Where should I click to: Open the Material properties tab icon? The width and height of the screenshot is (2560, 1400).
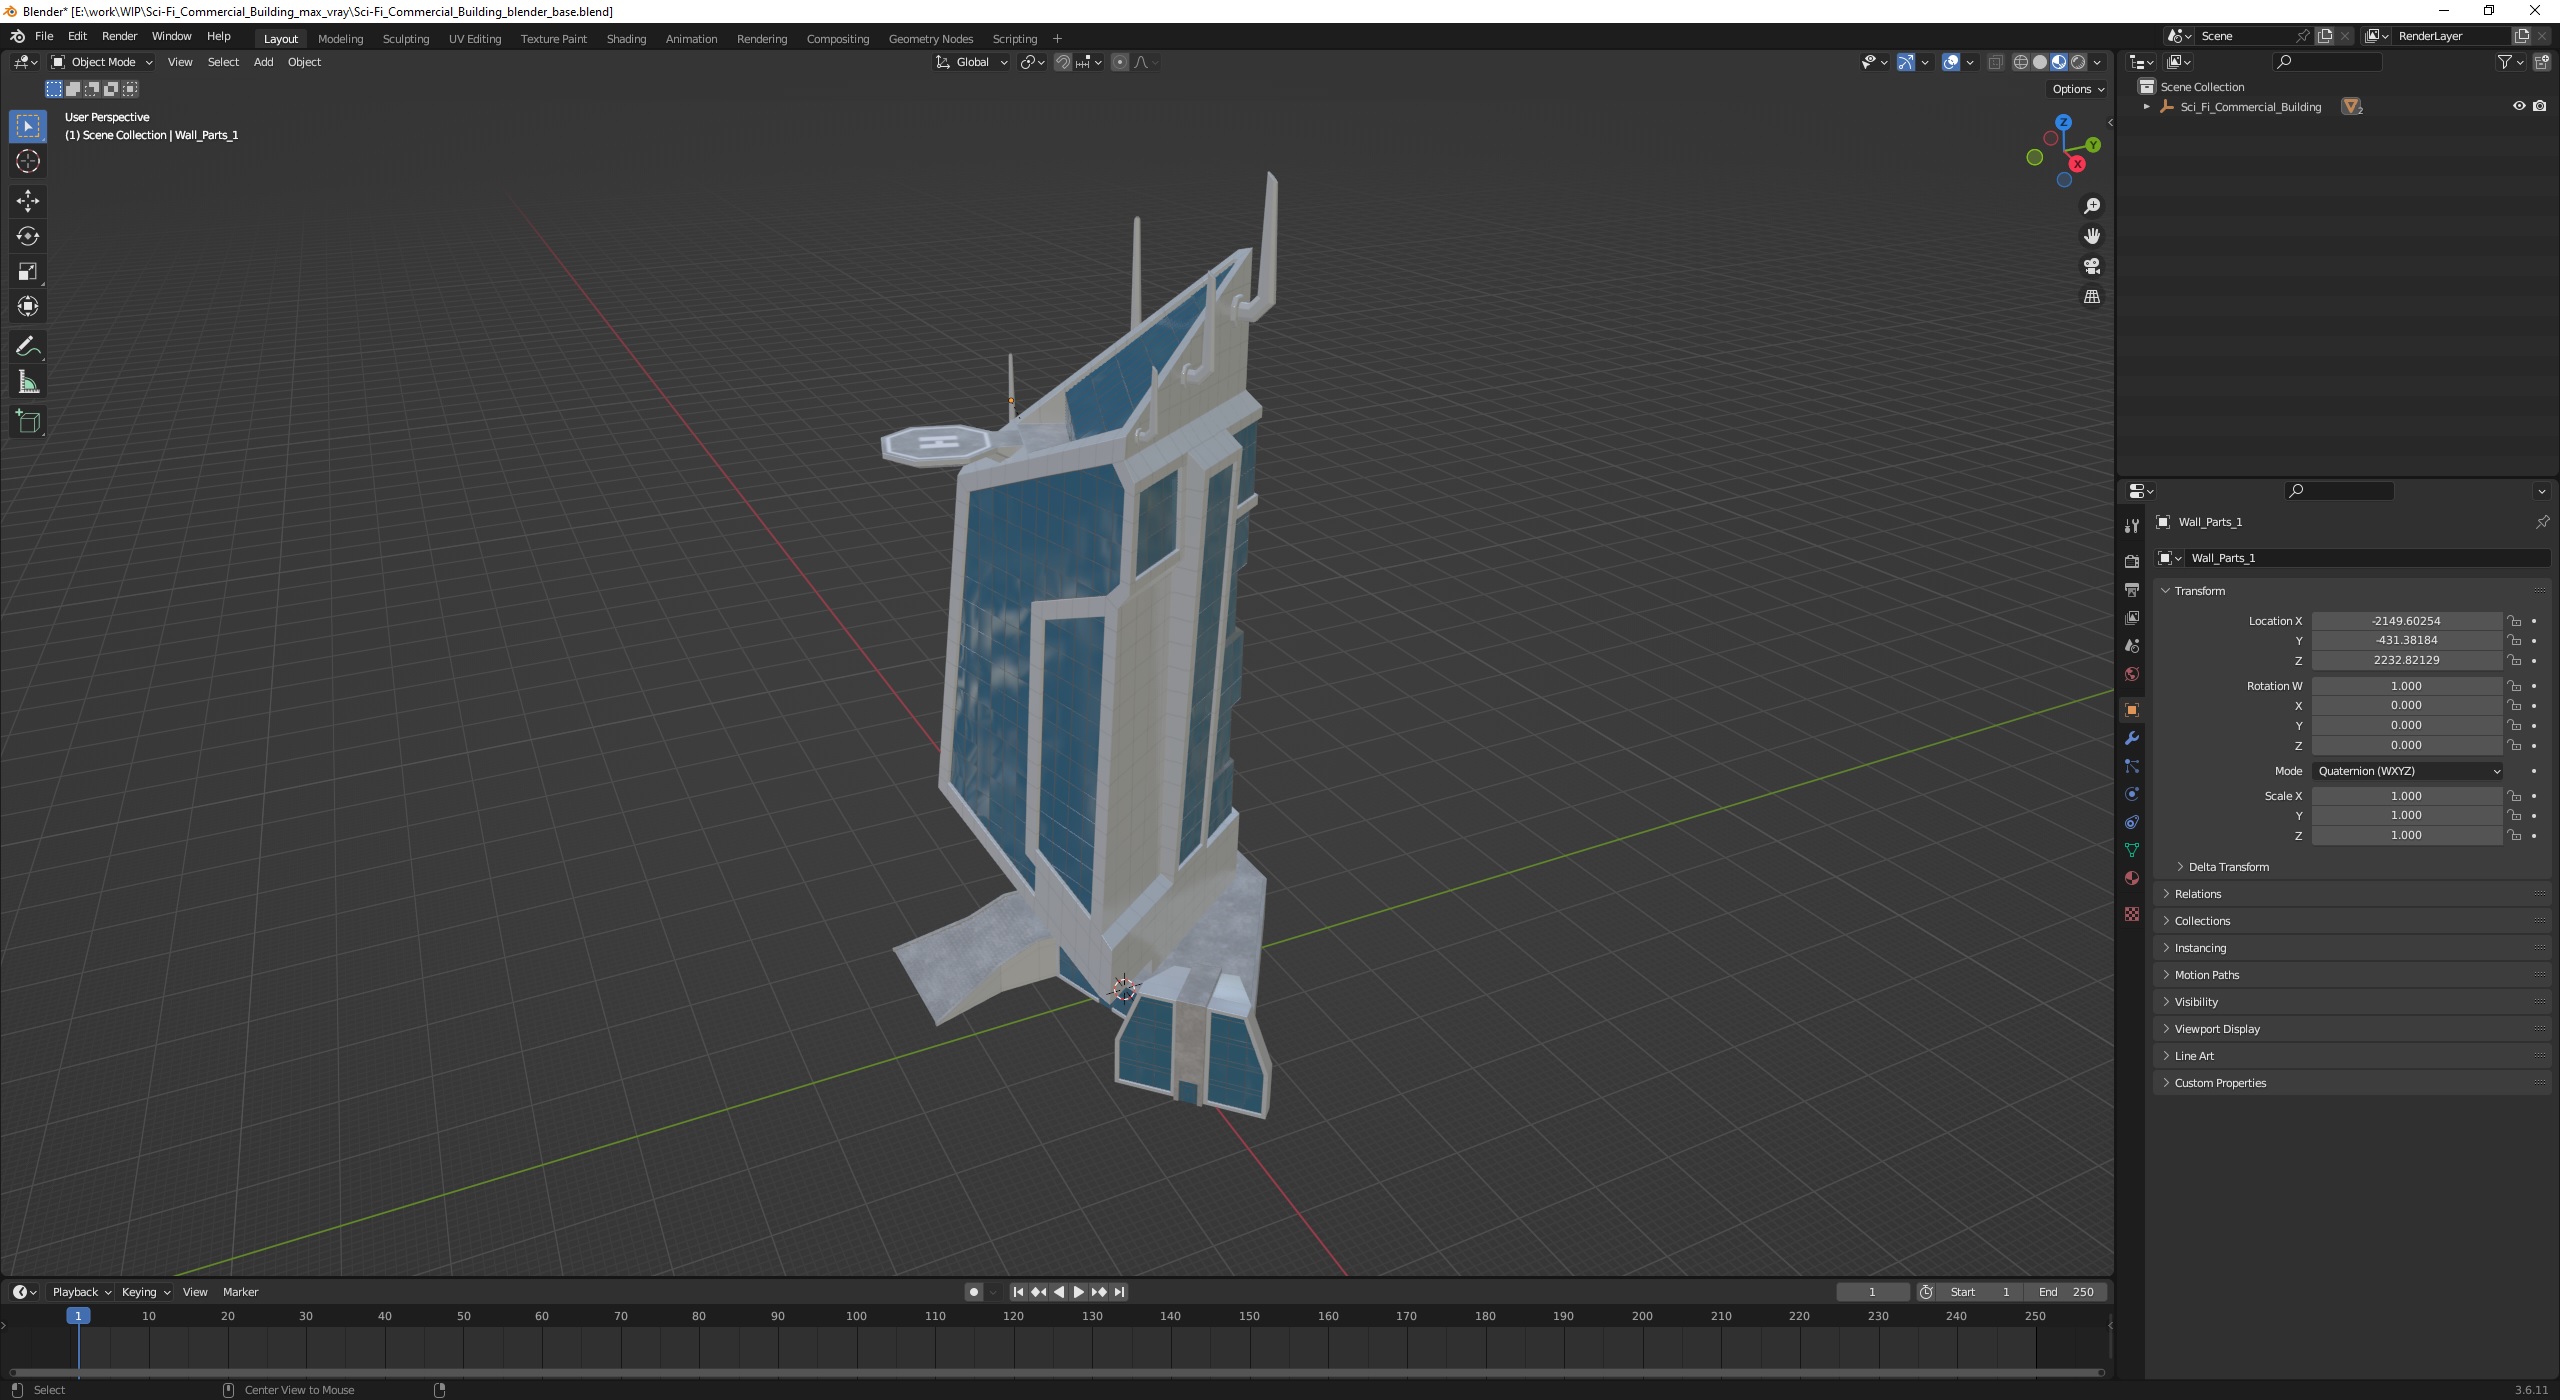[x=2132, y=878]
